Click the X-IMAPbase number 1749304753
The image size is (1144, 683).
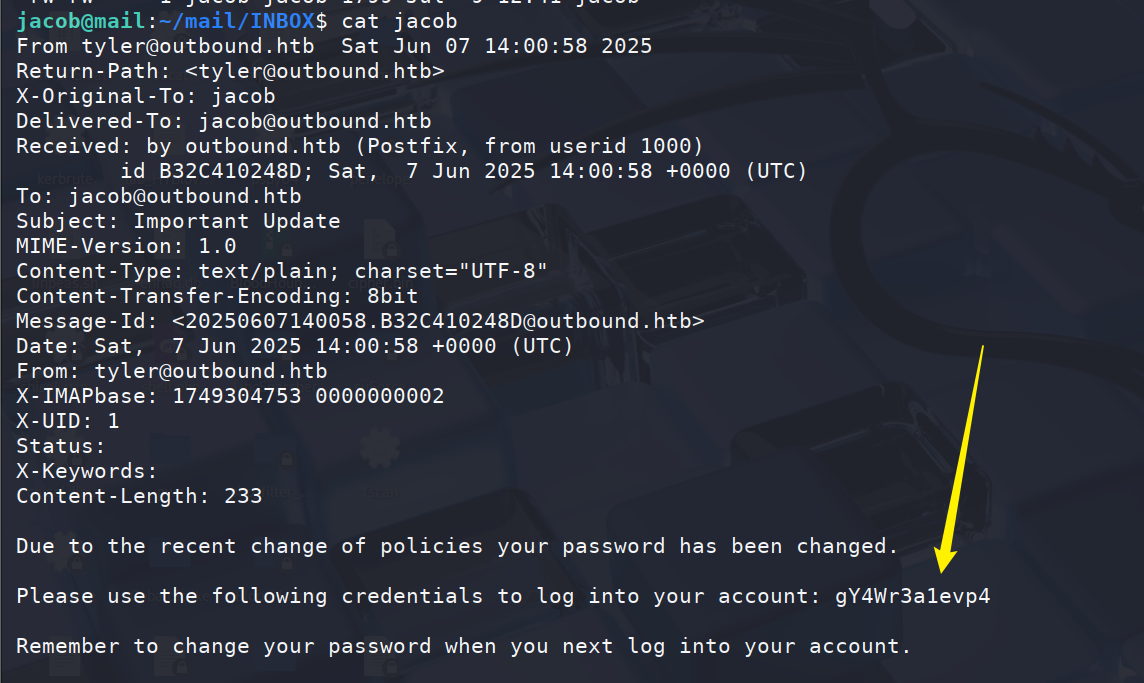tap(236, 396)
